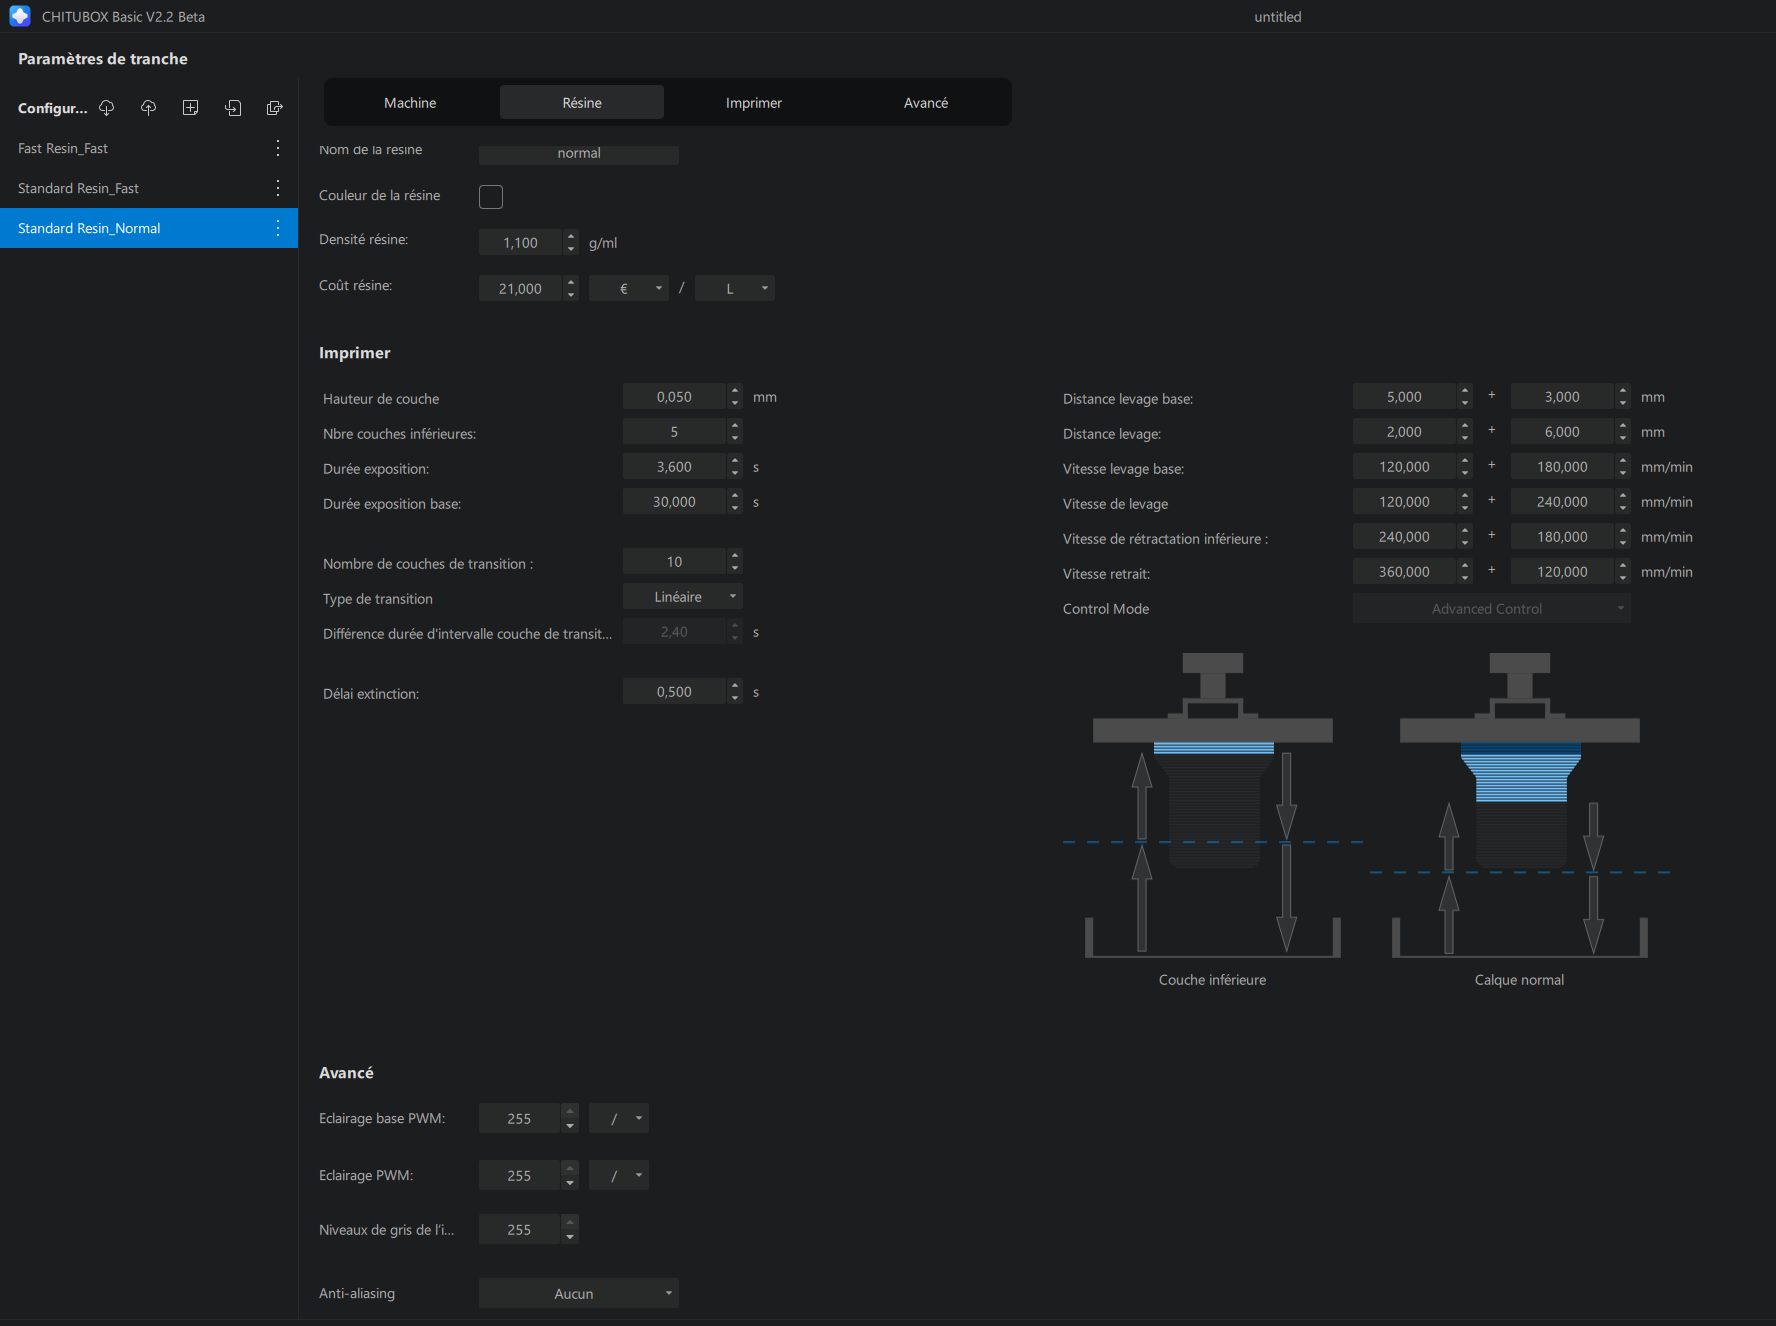The image size is (1776, 1326).
Task: Click the cloud download profile icon
Action: [106, 108]
